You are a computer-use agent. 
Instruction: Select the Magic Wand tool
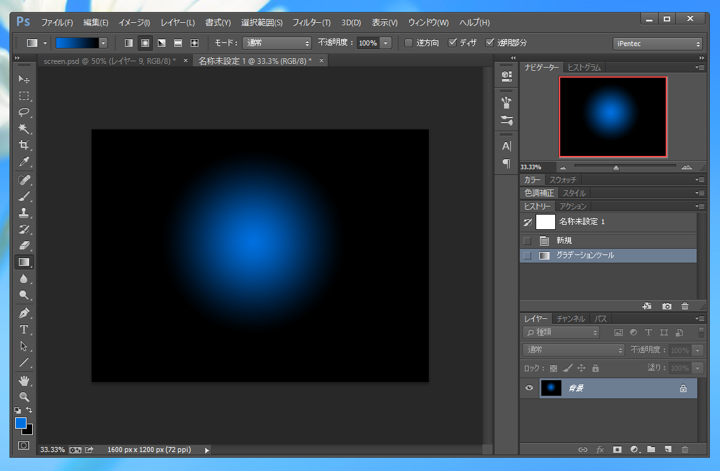pyautogui.click(x=24, y=129)
